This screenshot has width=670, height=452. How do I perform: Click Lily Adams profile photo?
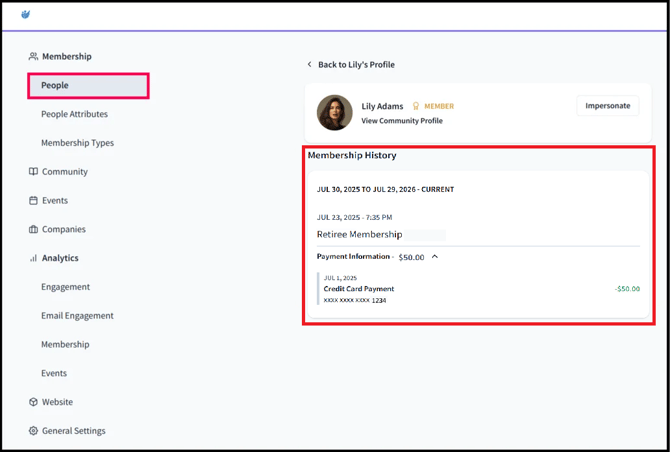tap(335, 113)
